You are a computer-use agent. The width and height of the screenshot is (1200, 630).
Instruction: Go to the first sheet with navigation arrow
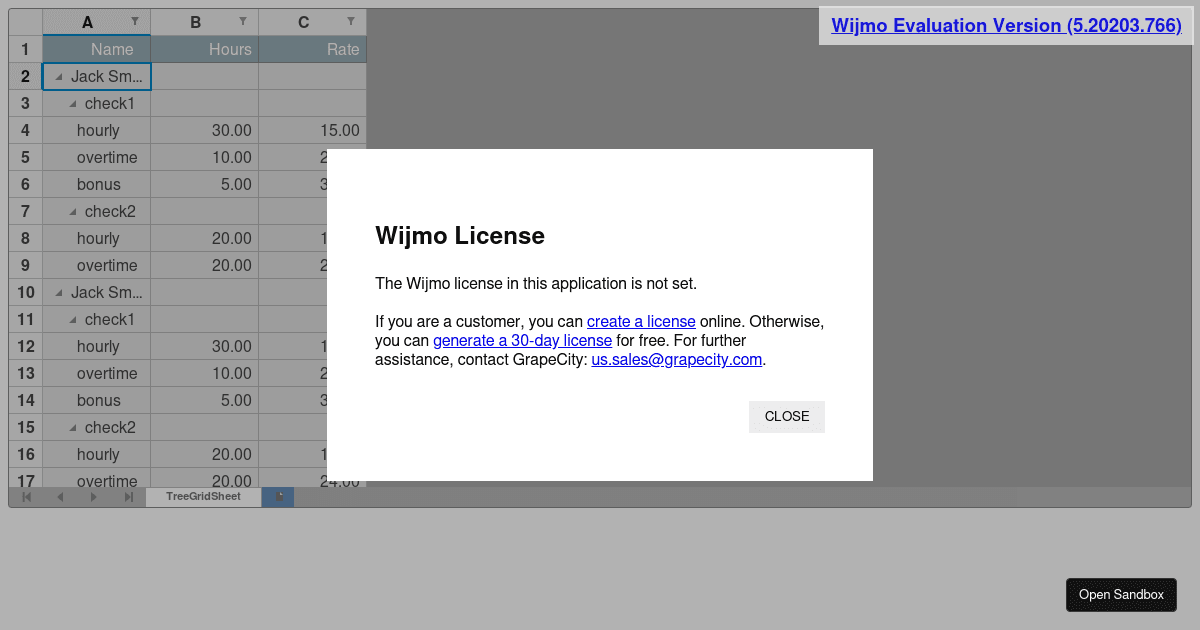[x=26, y=497]
